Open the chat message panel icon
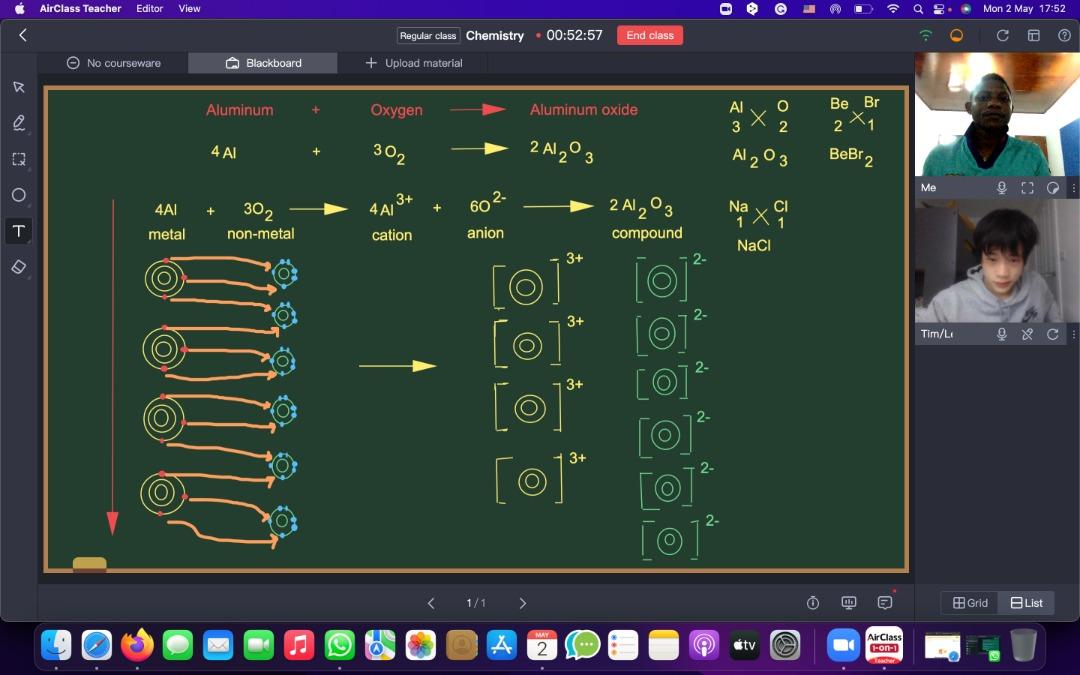1080x675 pixels. (885, 602)
